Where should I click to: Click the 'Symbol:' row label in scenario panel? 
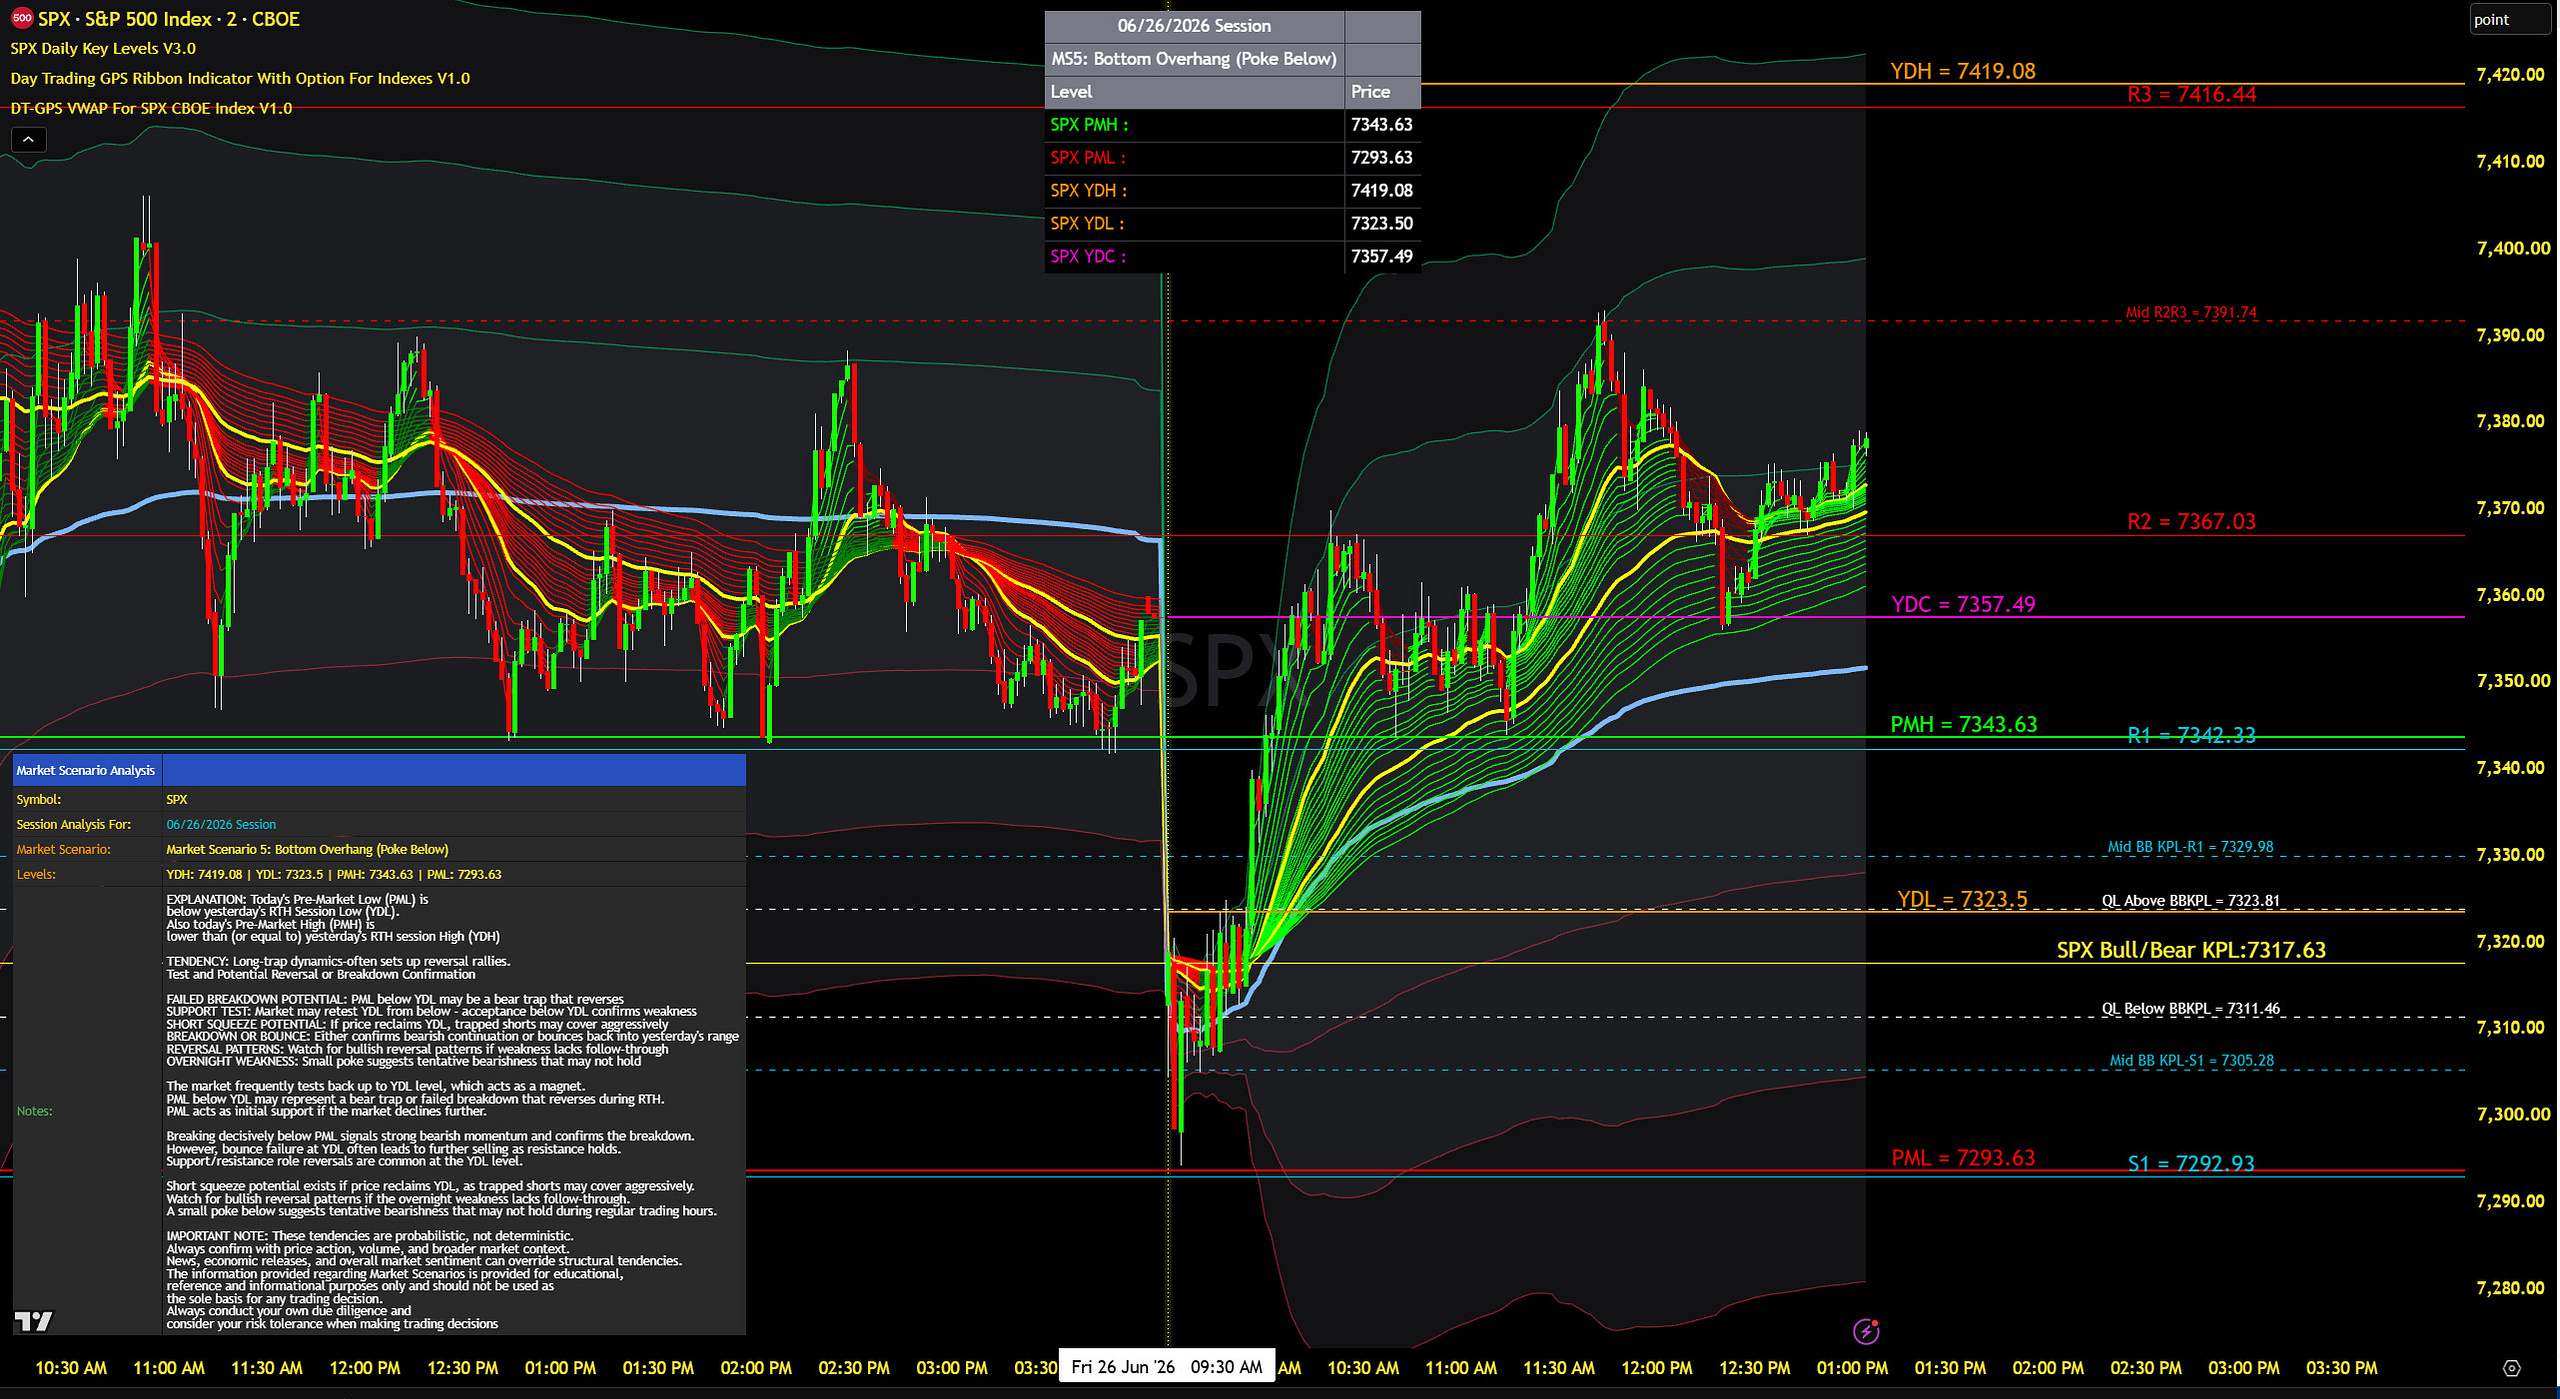coord(39,800)
